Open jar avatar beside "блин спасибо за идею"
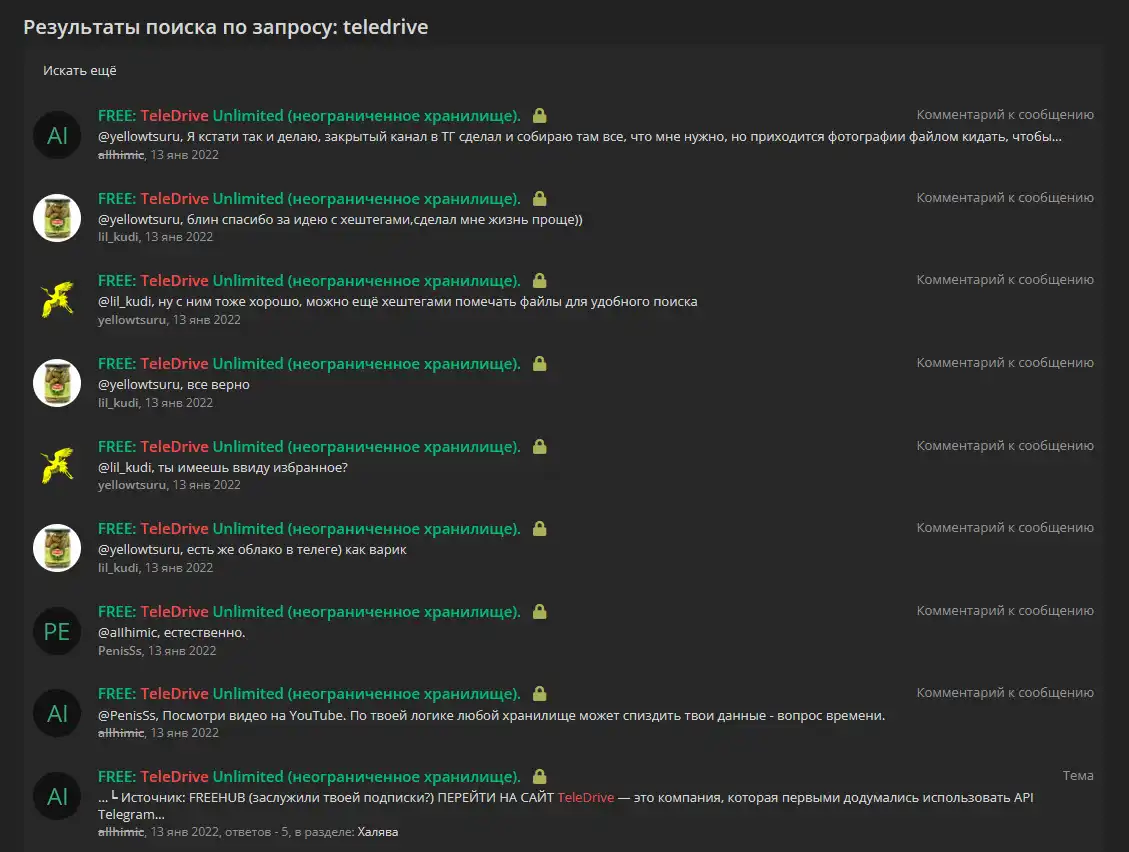Viewport: 1129px width, 852px height. click(x=57, y=218)
